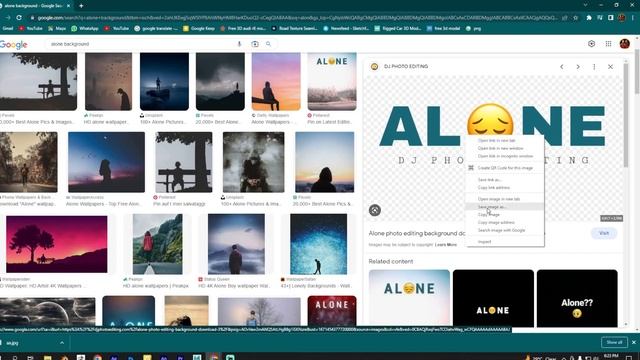Open the Chrome side panel icon
The height and width of the screenshot is (360, 640).
tap(611, 18)
